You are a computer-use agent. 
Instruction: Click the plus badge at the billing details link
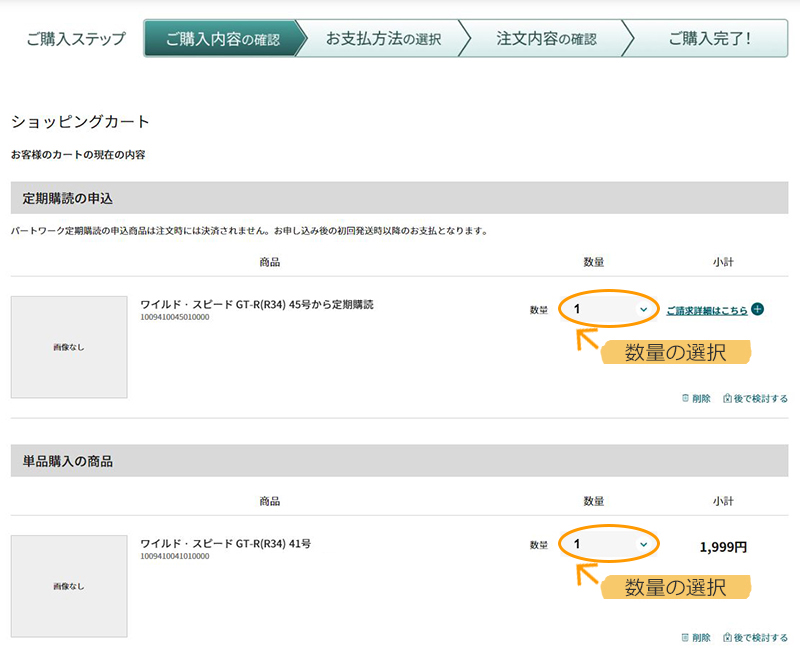[757, 310]
